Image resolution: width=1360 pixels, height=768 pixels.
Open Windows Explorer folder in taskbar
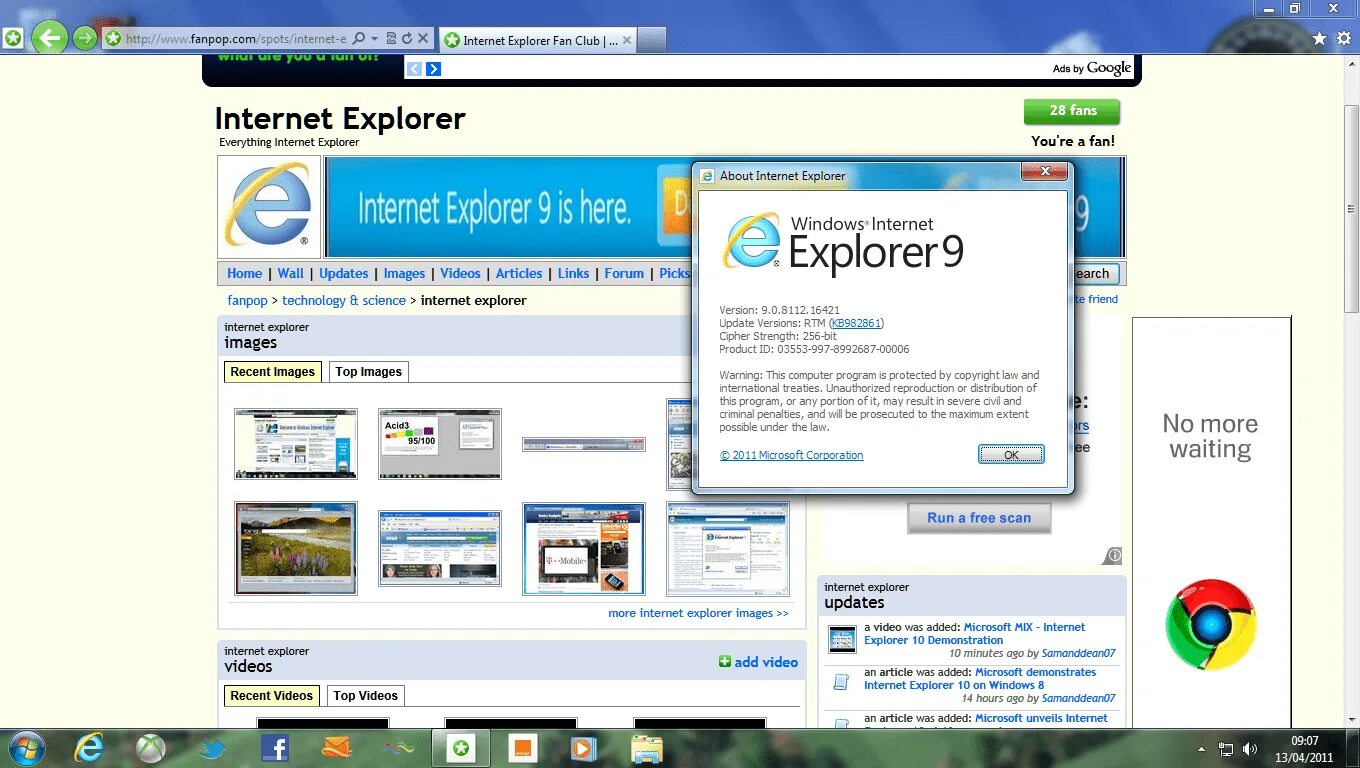coord(647,748)
